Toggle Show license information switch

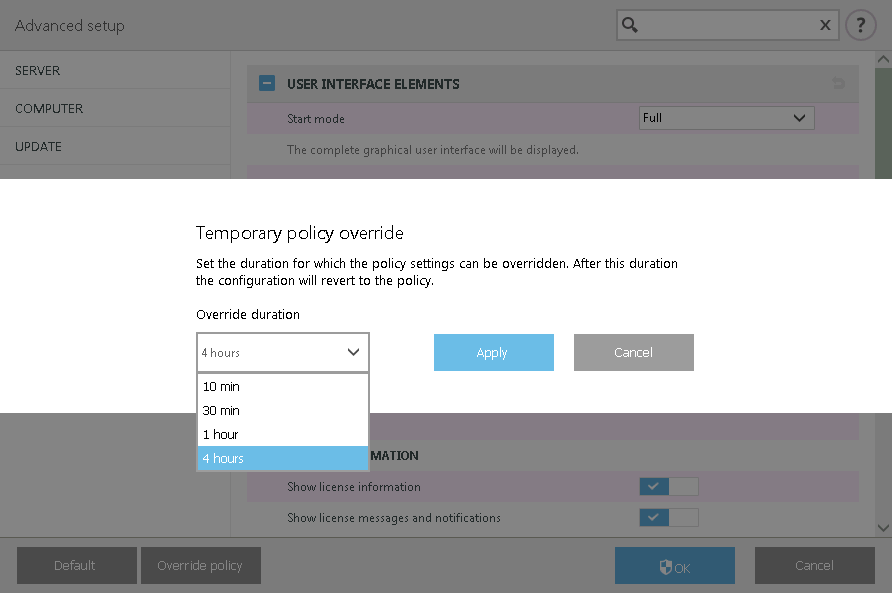click(668, 487)
